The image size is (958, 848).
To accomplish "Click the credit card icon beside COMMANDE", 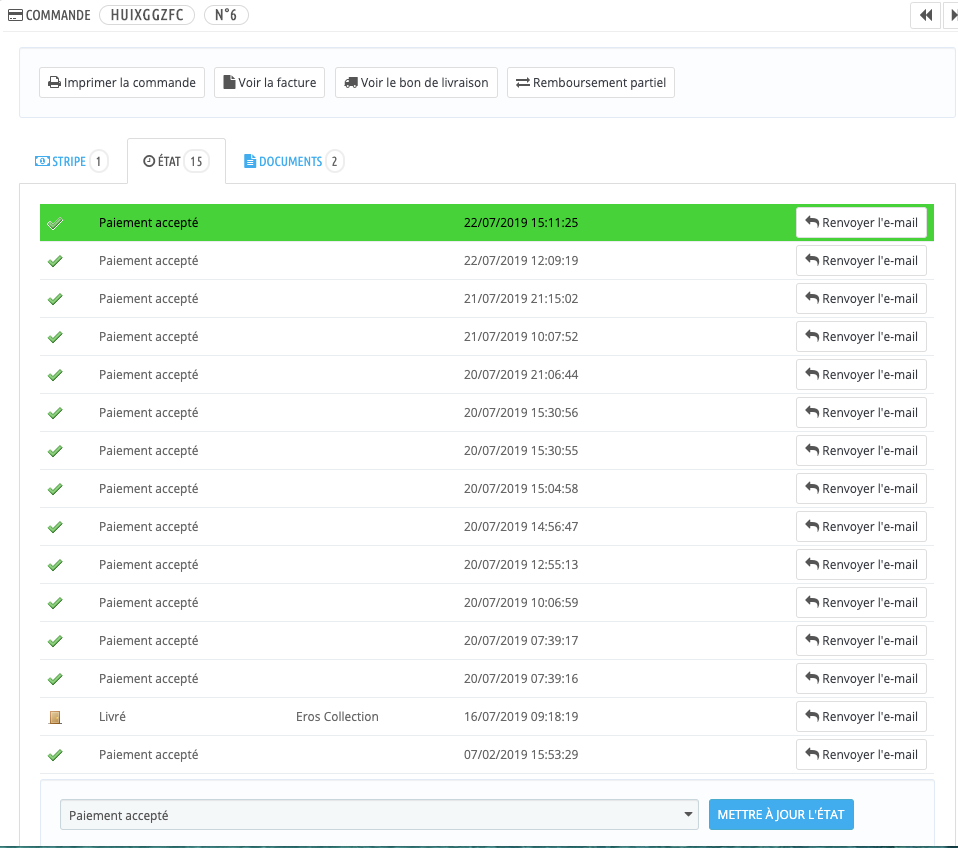I will point(15,15).
